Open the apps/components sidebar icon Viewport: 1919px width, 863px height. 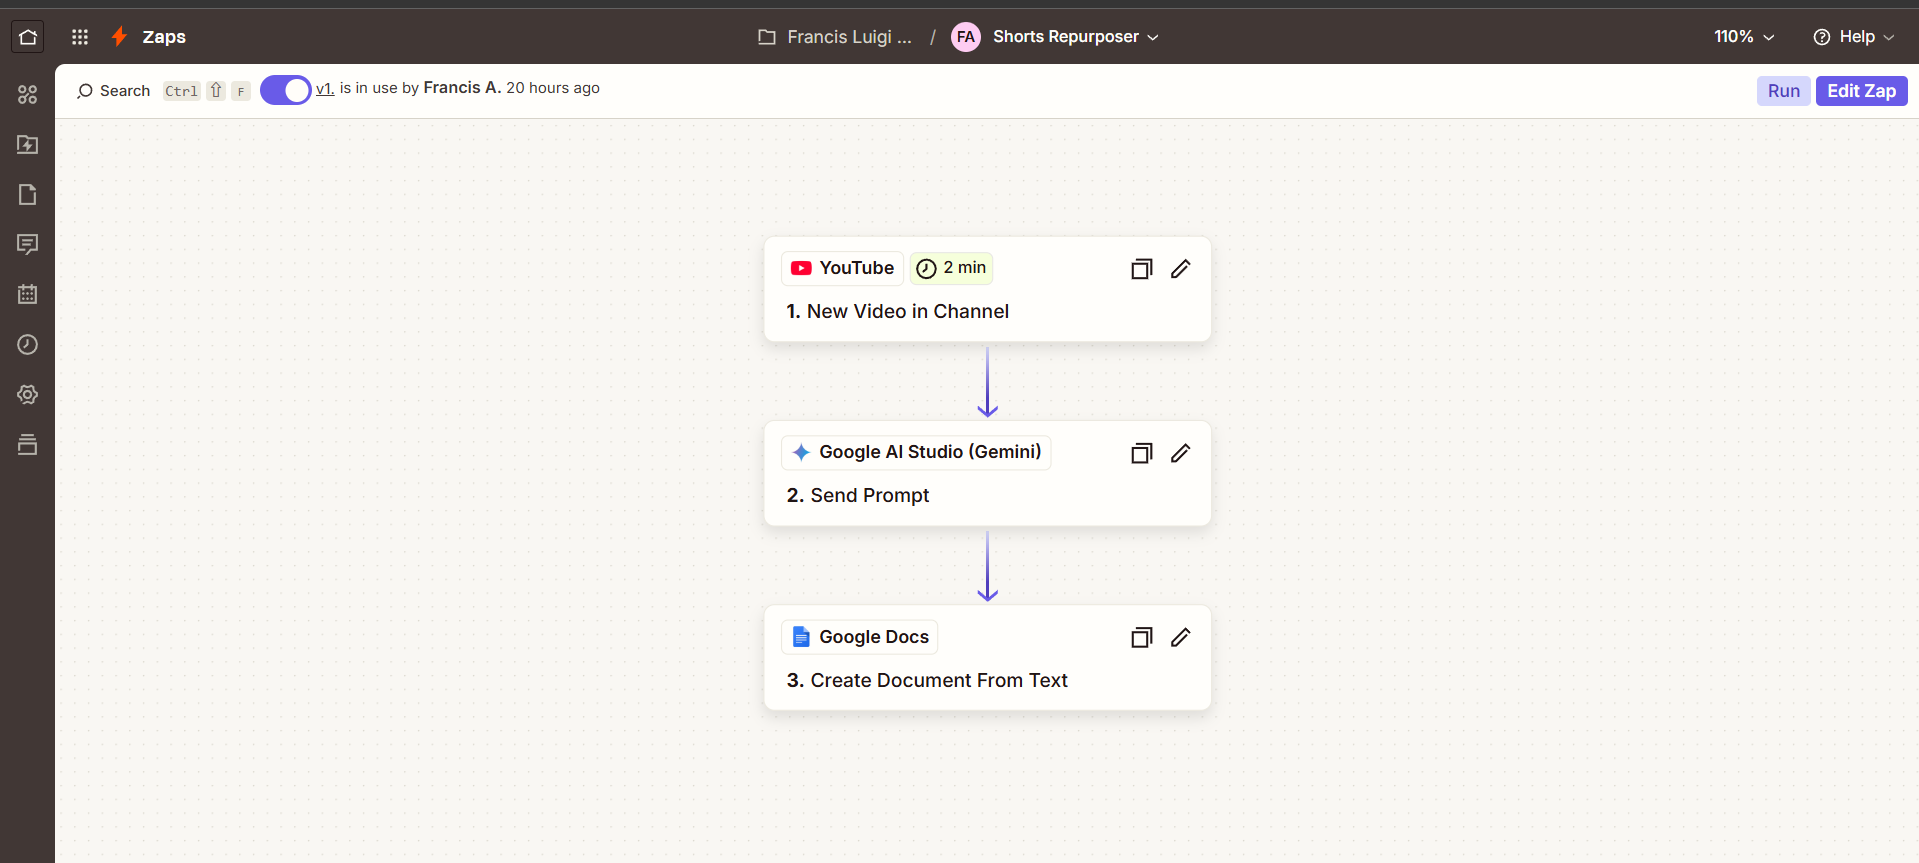(28, 95)
